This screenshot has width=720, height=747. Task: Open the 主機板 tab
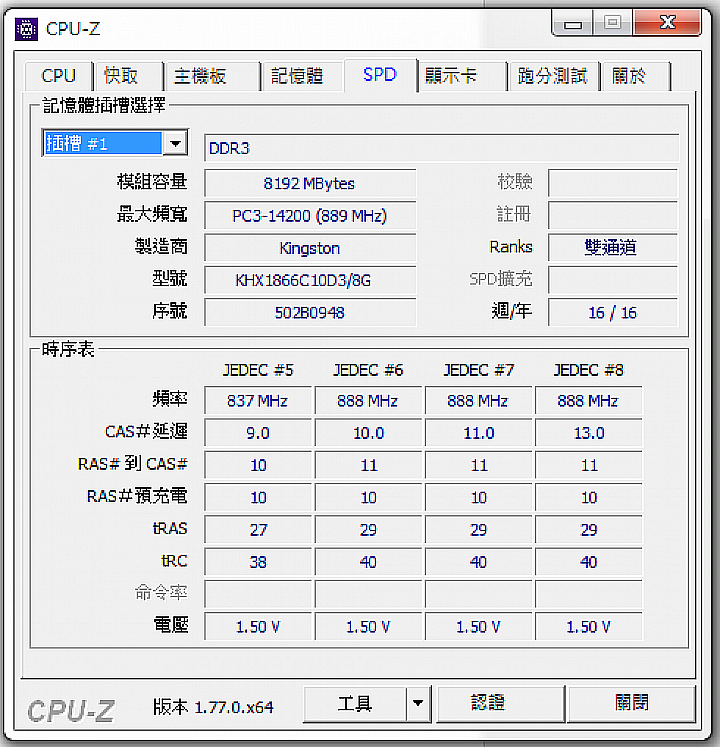pos(212,76)
